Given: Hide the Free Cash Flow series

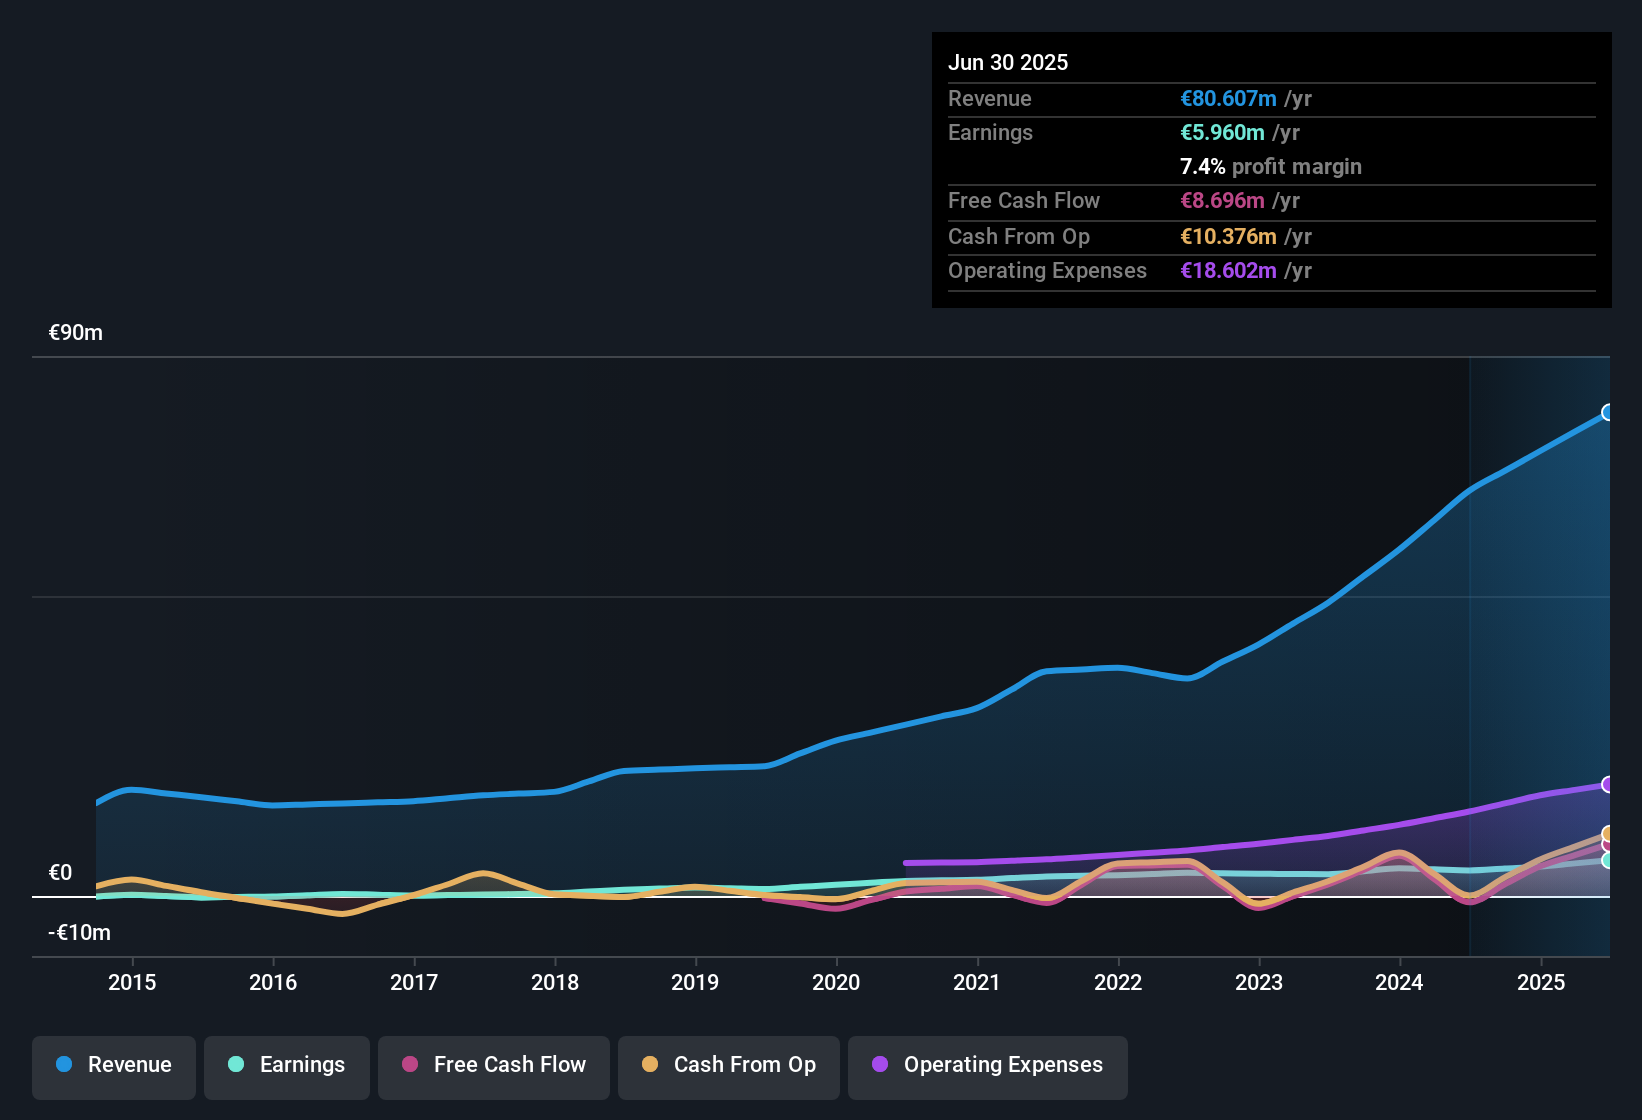Looking at the screenshot, I should pos(493,1066).
